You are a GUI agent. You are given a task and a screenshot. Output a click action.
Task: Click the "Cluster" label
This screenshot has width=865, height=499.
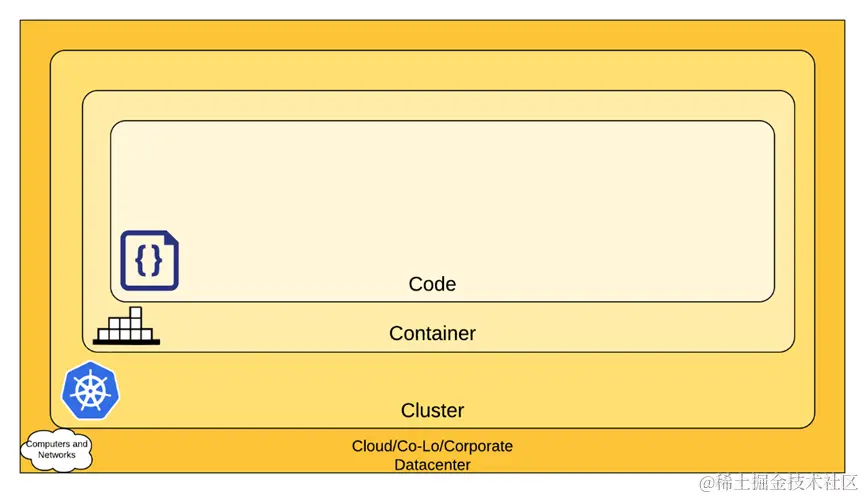(432, 410)
